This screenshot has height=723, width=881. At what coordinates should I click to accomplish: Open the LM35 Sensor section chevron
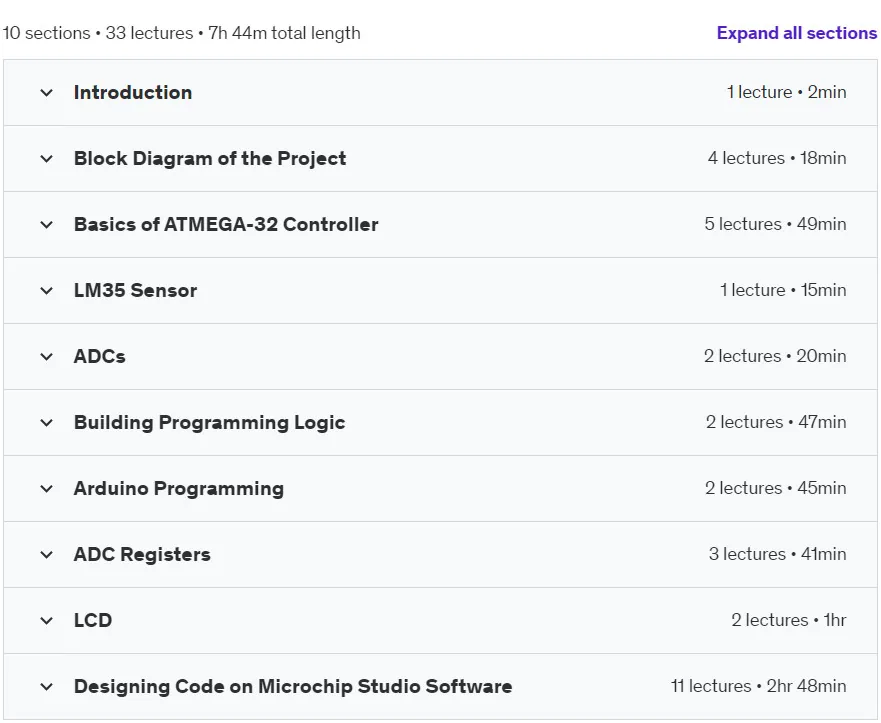coord(47,291)
